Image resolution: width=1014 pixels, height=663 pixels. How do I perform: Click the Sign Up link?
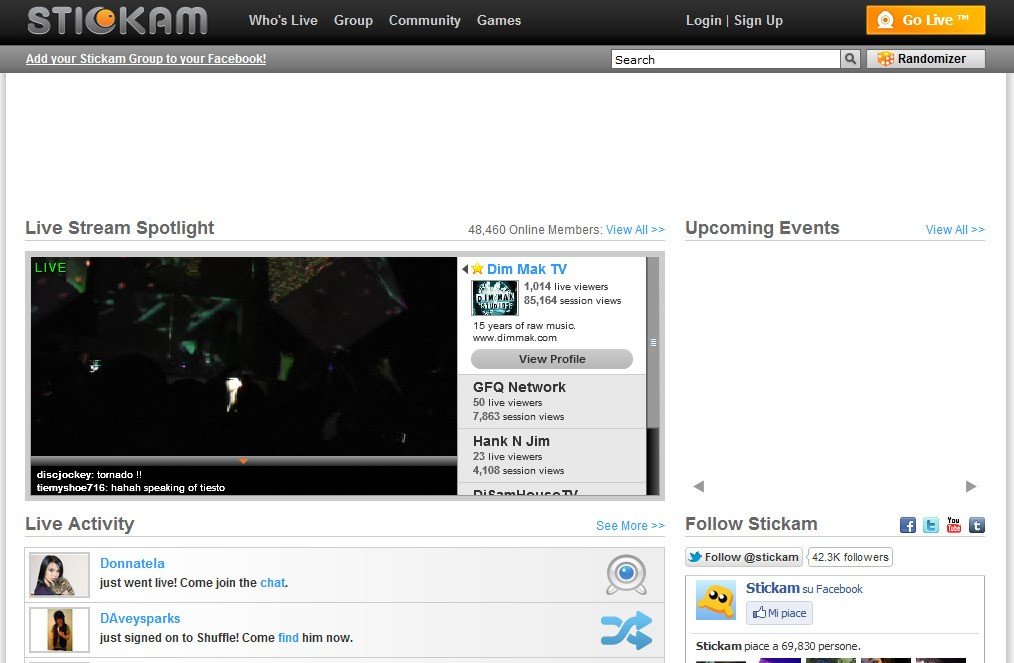point(758,21)
